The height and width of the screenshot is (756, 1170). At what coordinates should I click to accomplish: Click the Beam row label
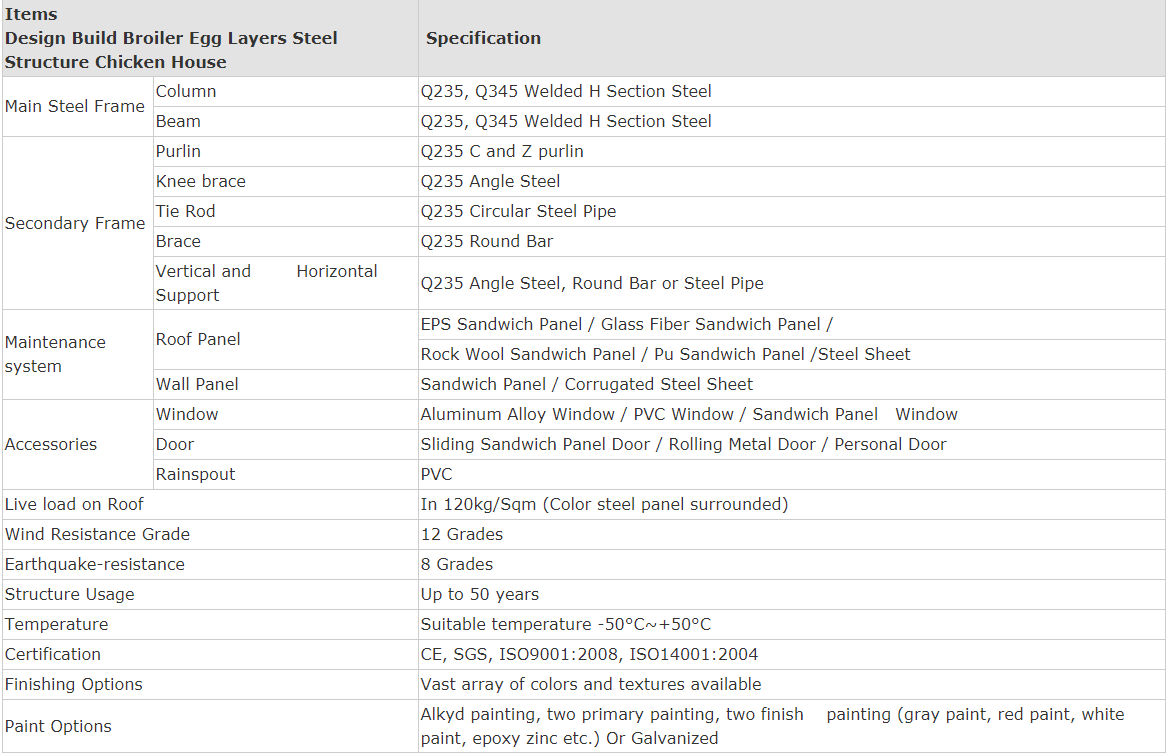pyautogui.click(x=178, y=121)
